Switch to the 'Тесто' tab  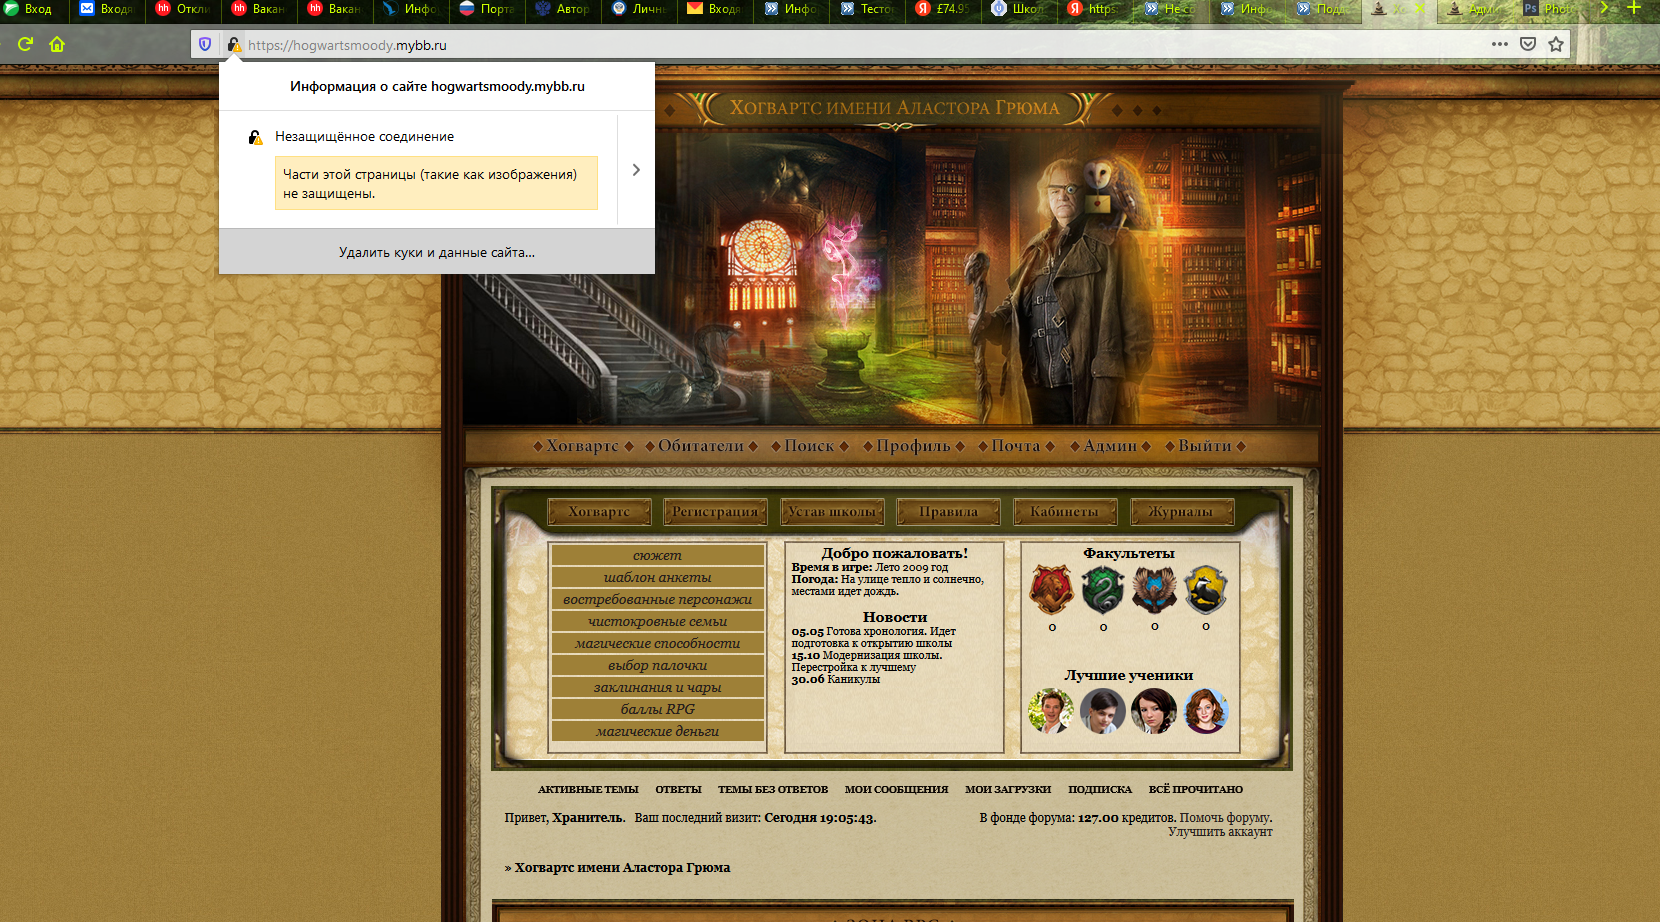click(x=867, y=9)
